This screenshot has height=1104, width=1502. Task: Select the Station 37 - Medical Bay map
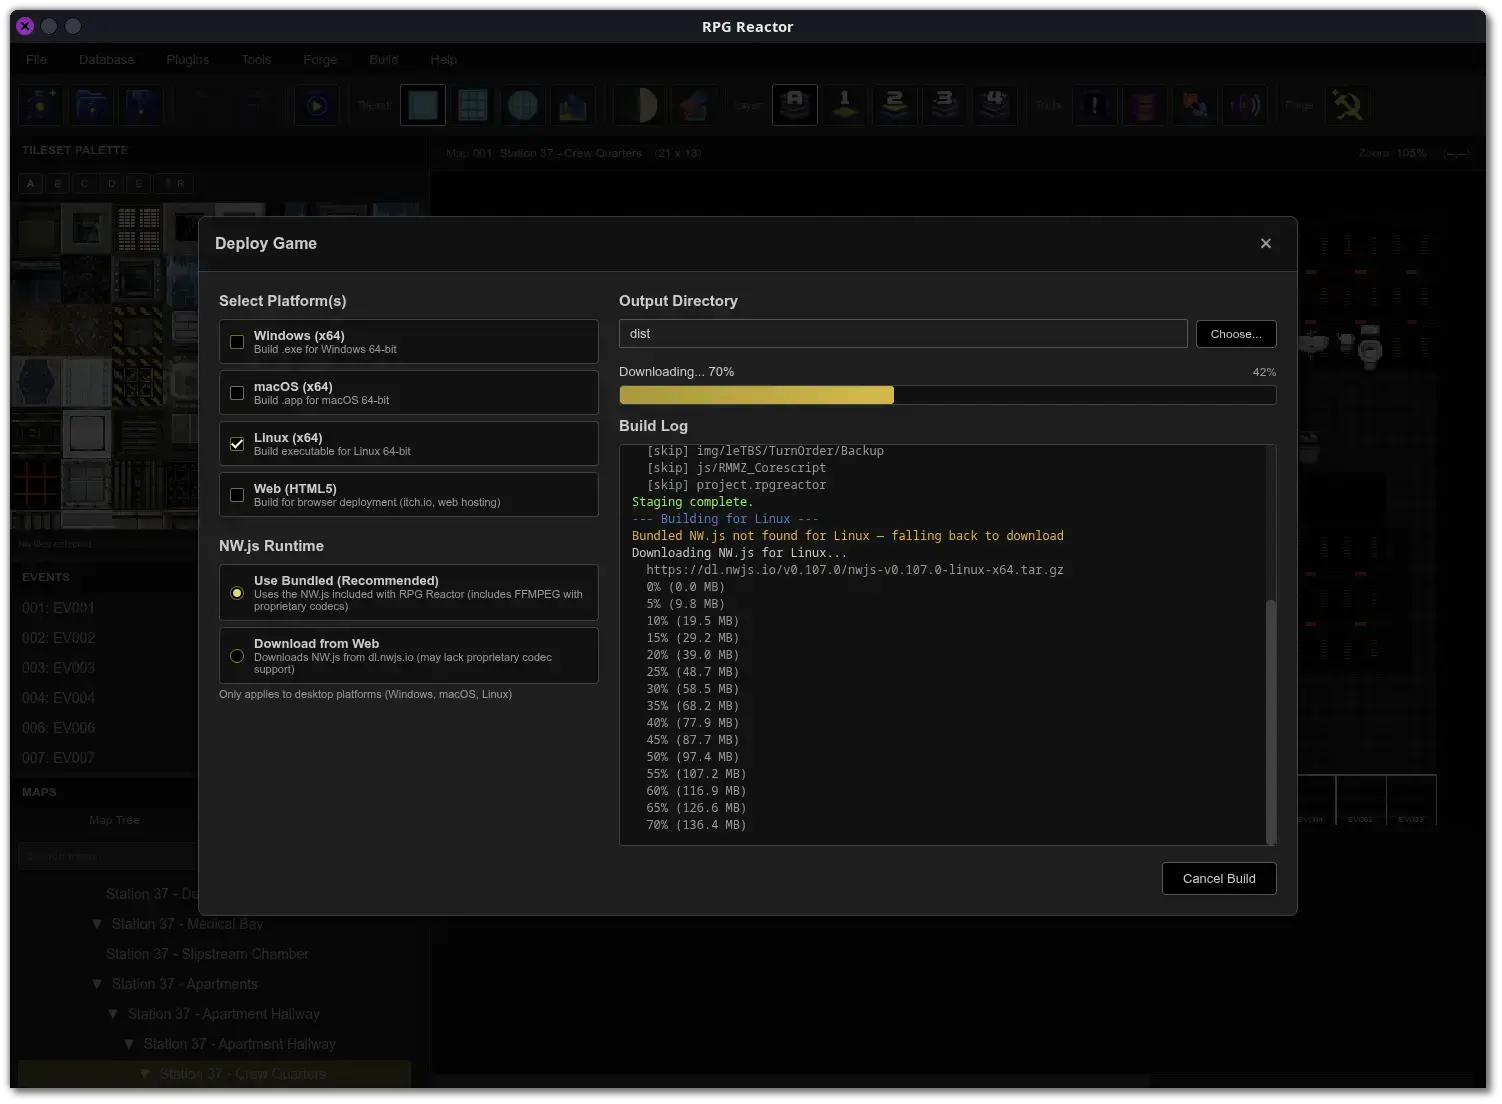pyautogui.click(x=187, y=924)
